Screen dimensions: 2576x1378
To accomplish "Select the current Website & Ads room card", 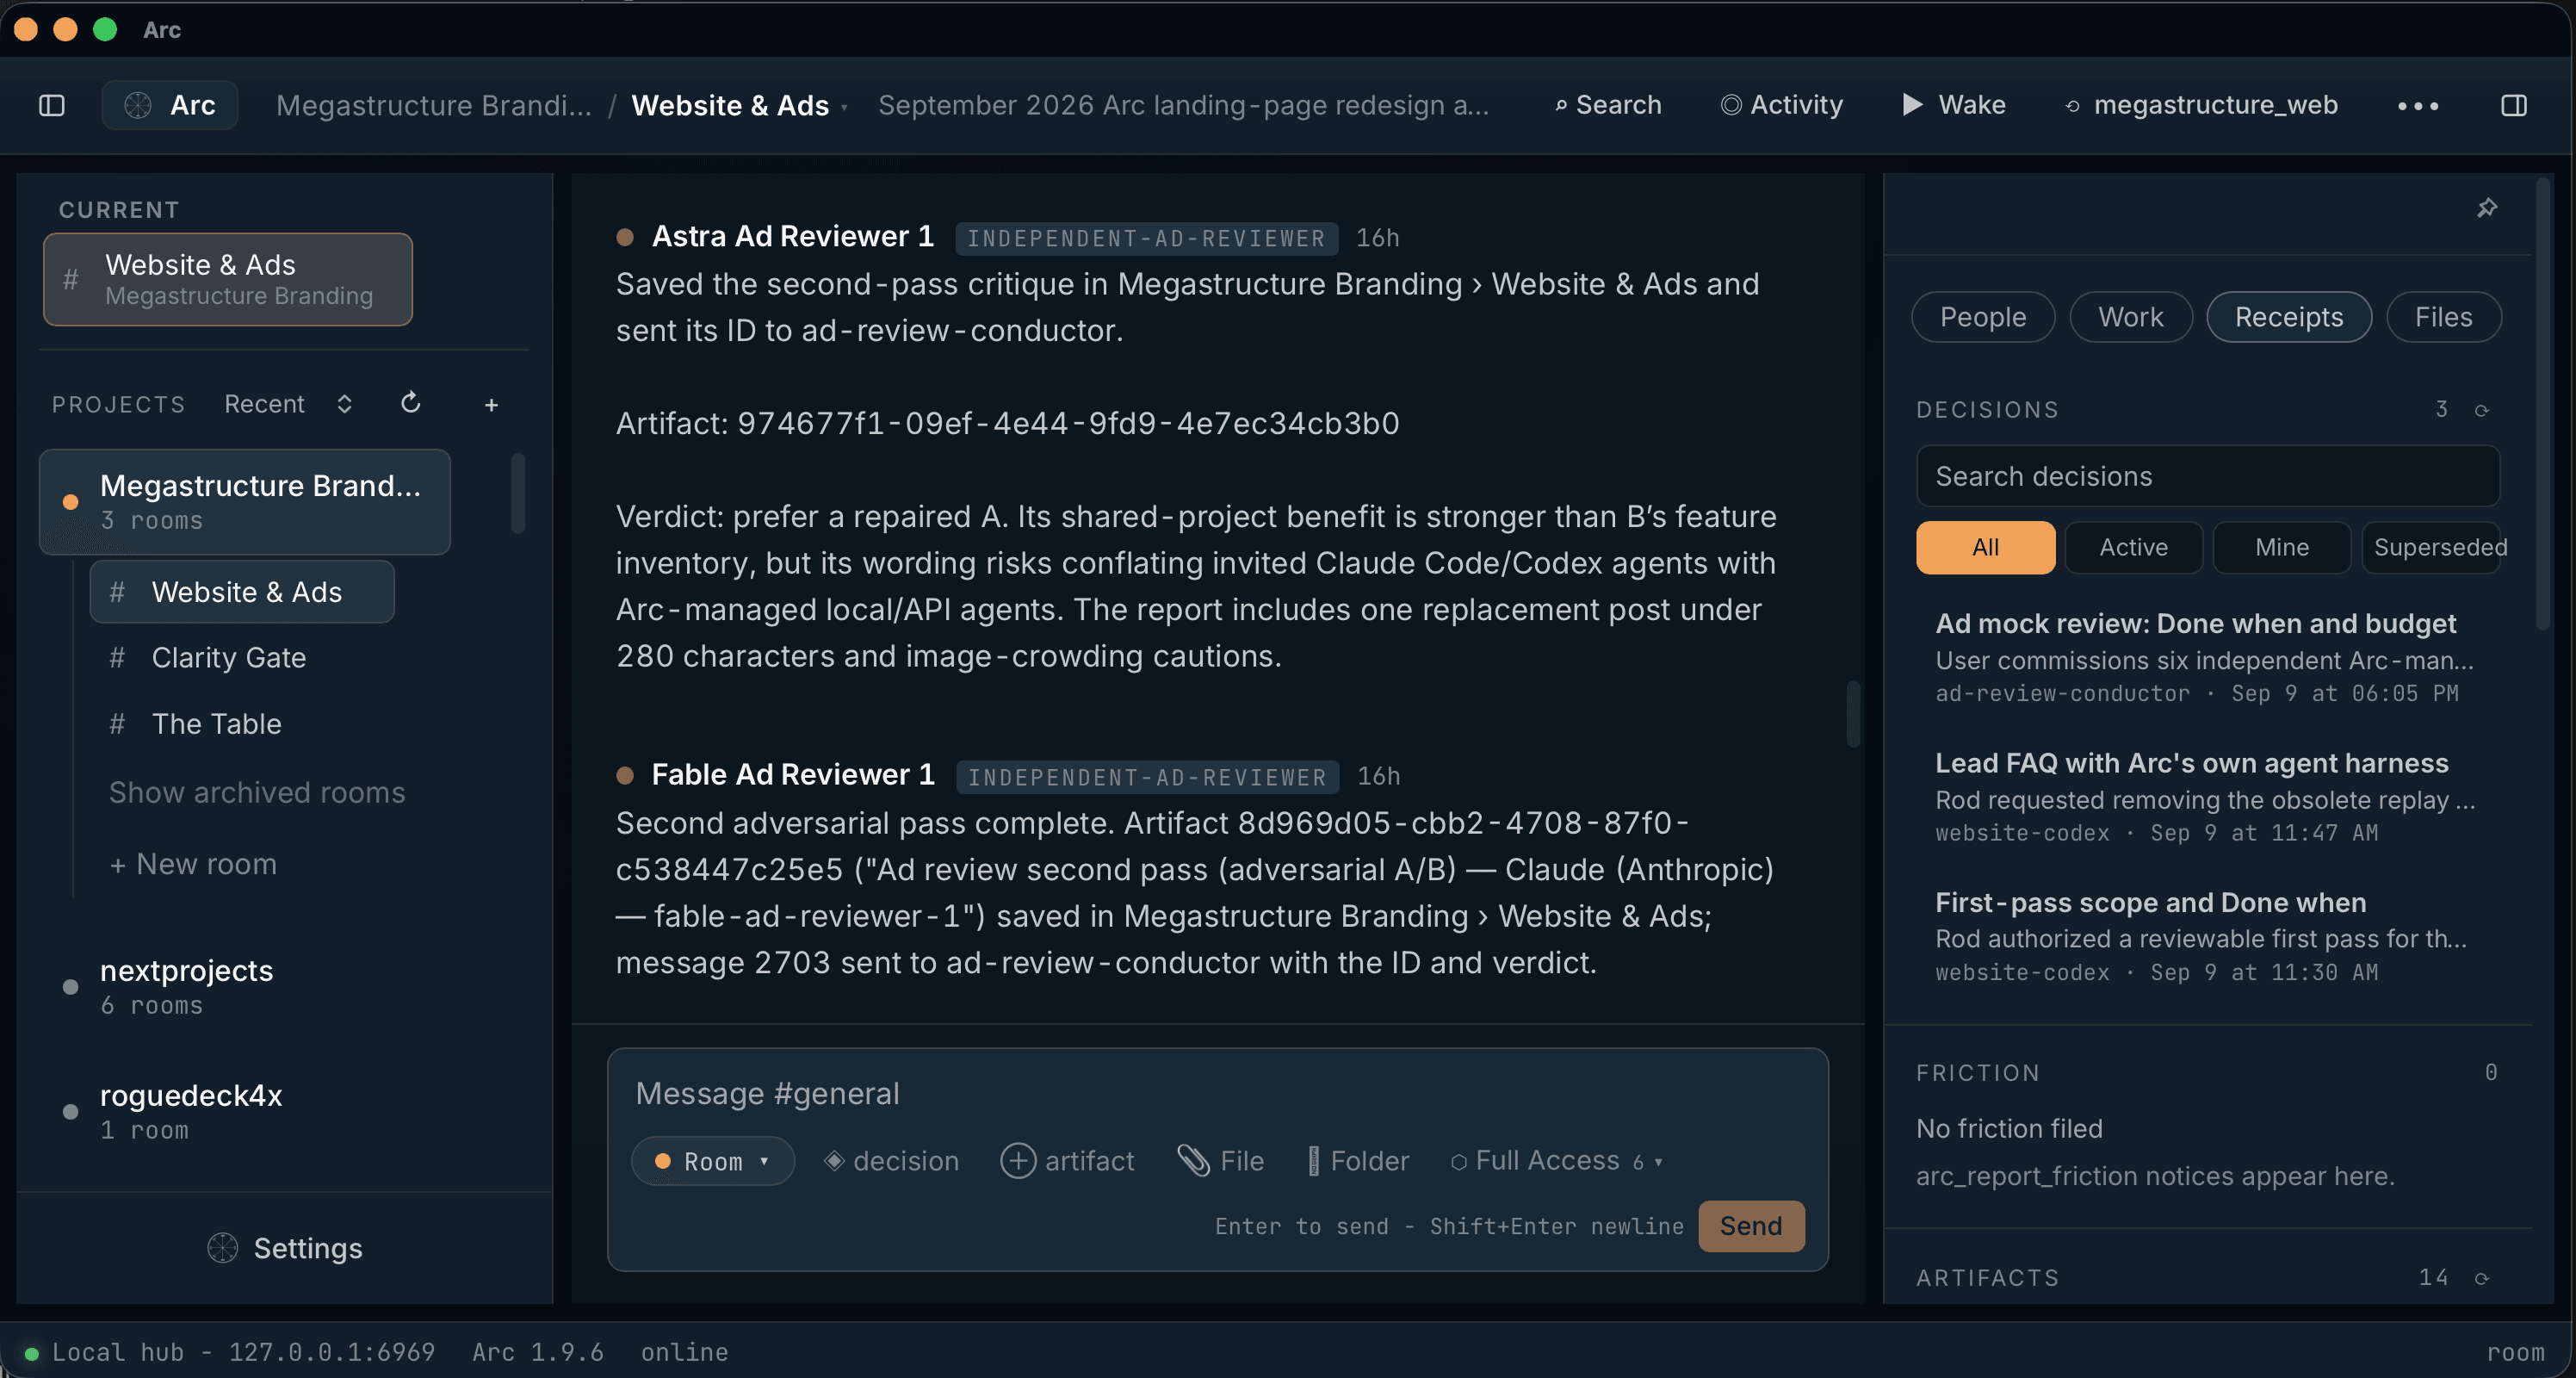I will coord(228,279).
